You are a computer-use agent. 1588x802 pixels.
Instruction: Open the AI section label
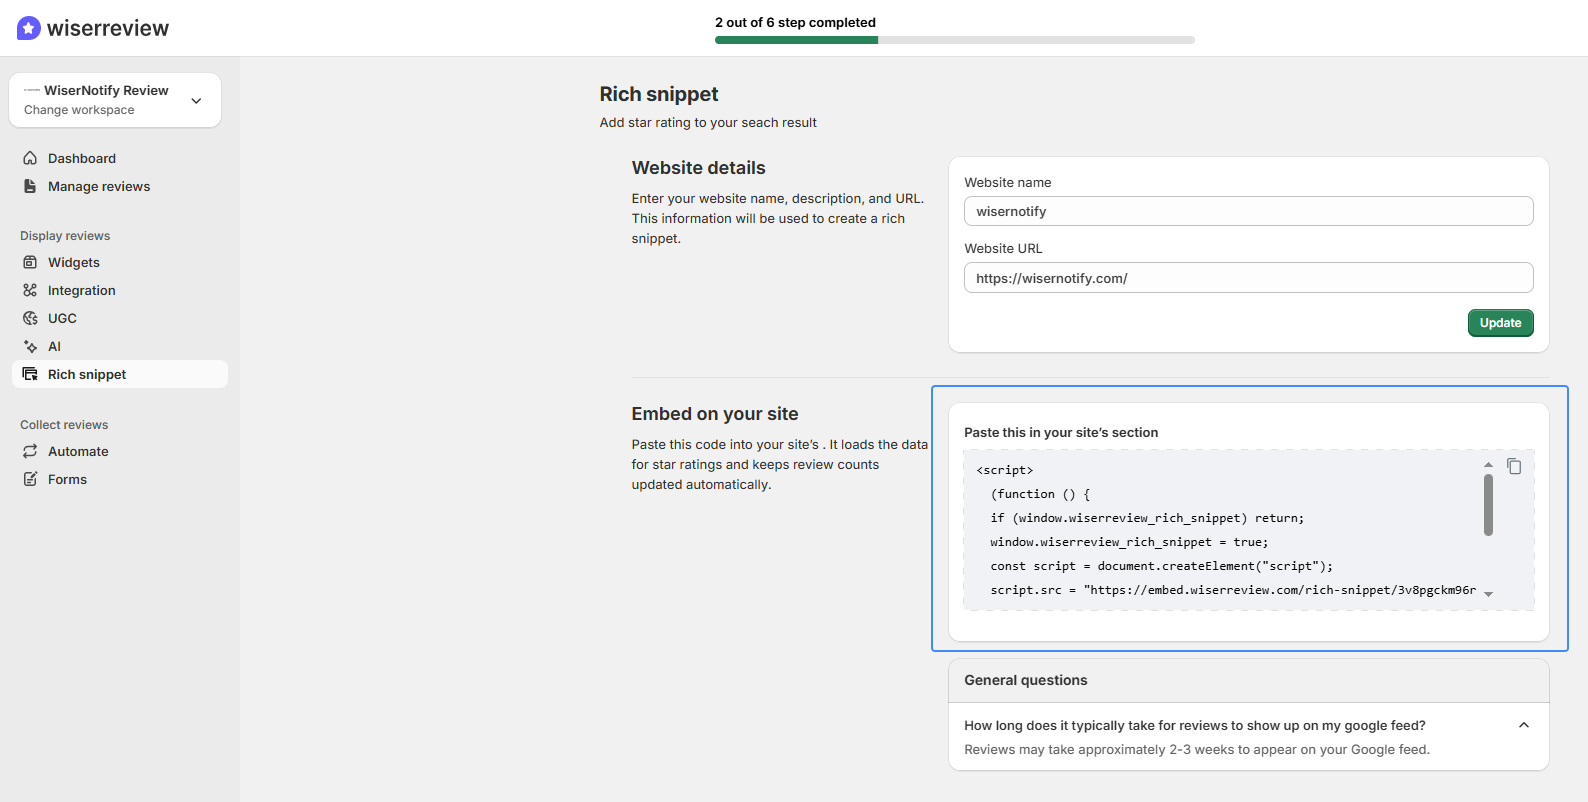pyautogui.click(x=54, y=346)
